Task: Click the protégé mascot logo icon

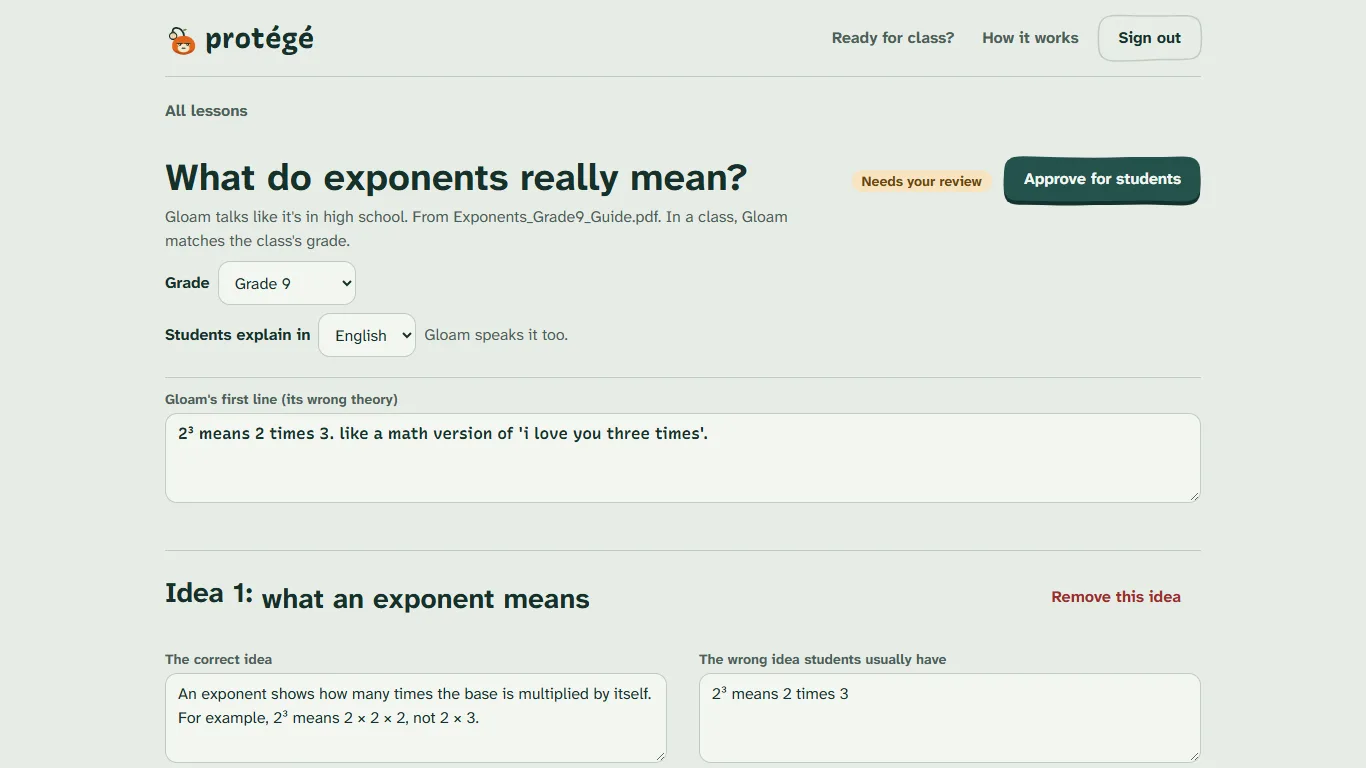Action: point(182,40)
